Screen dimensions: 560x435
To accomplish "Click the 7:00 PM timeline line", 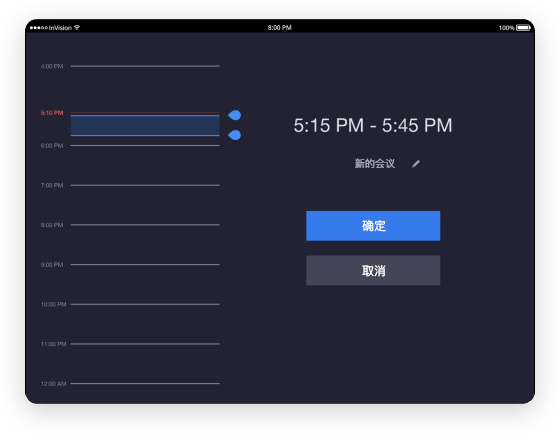I will point(145,185).
